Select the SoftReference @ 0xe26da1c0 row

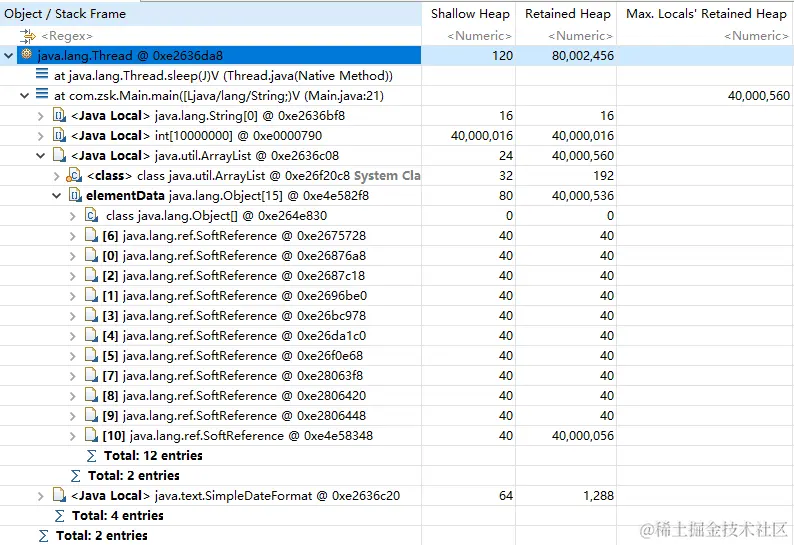tap(234, 336)
